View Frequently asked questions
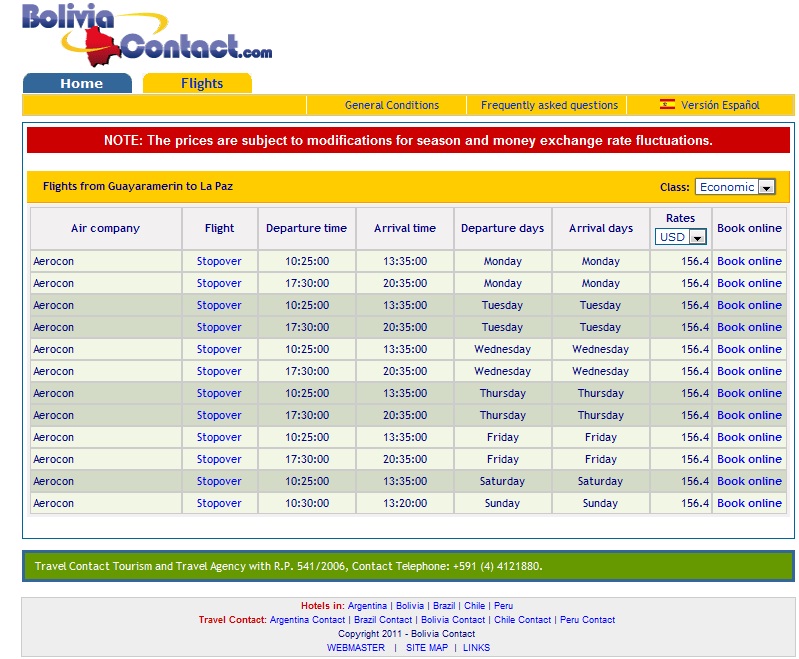The image size is (799, 659). (549, 105)
